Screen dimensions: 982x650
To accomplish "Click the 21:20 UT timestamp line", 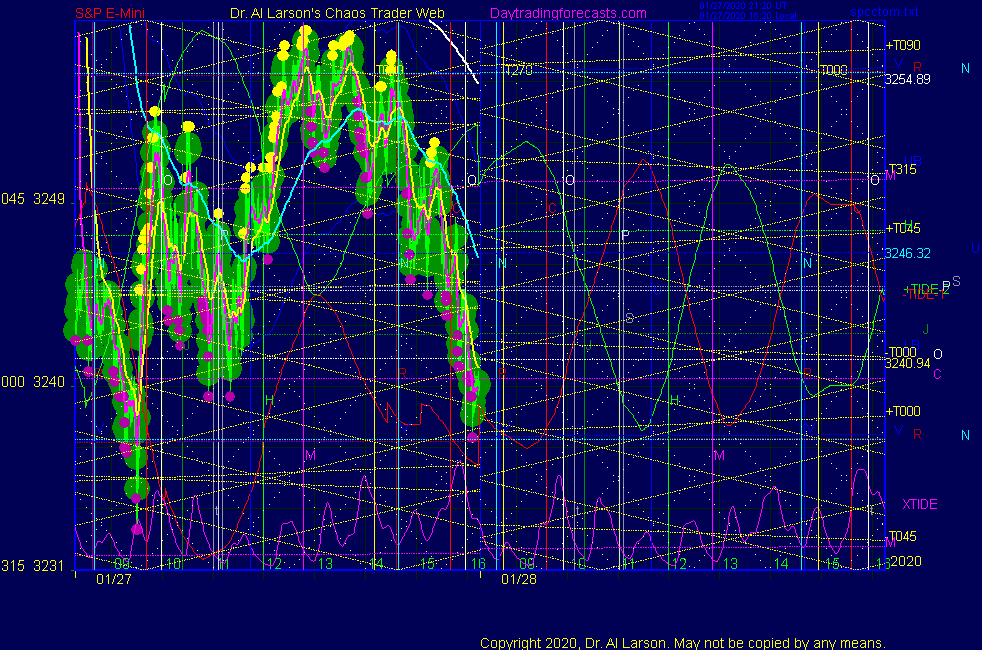I will click(743, 6).
